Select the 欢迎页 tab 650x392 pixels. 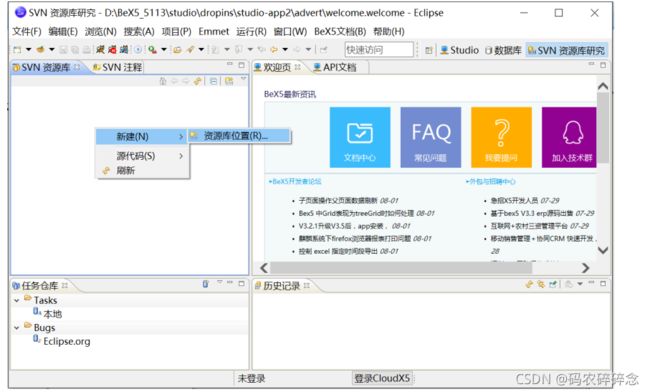(277, 67)
